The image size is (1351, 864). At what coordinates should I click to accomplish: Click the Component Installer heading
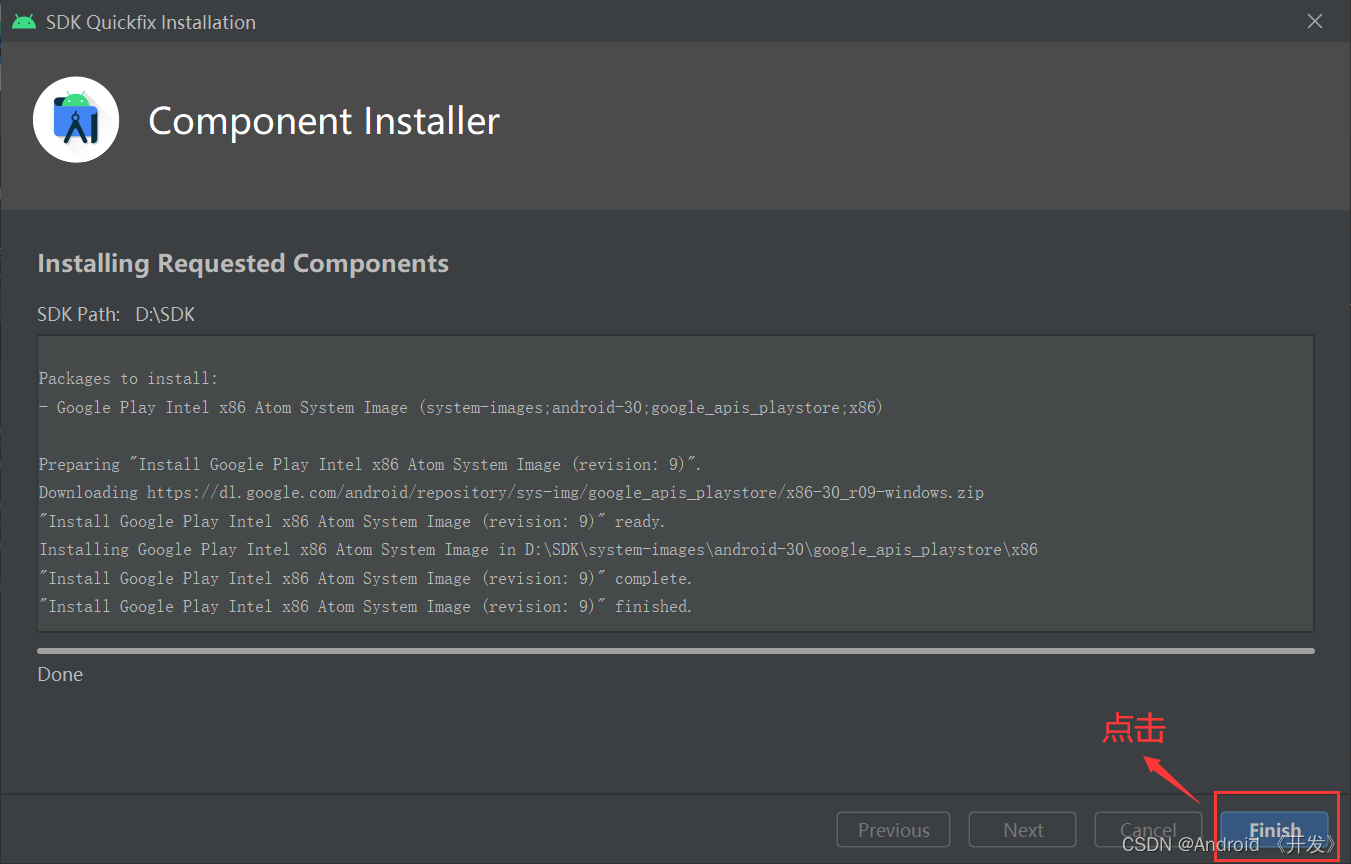click(324, 121)
